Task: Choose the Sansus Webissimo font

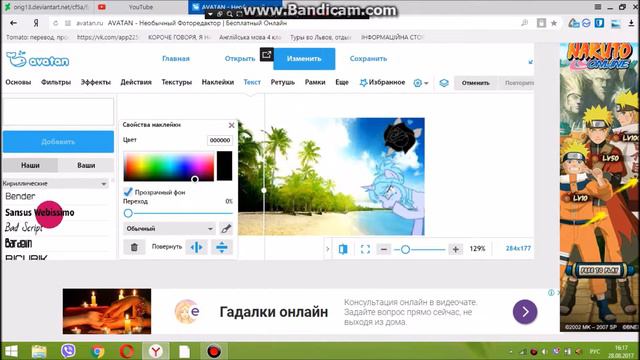Action: point(40,213)
